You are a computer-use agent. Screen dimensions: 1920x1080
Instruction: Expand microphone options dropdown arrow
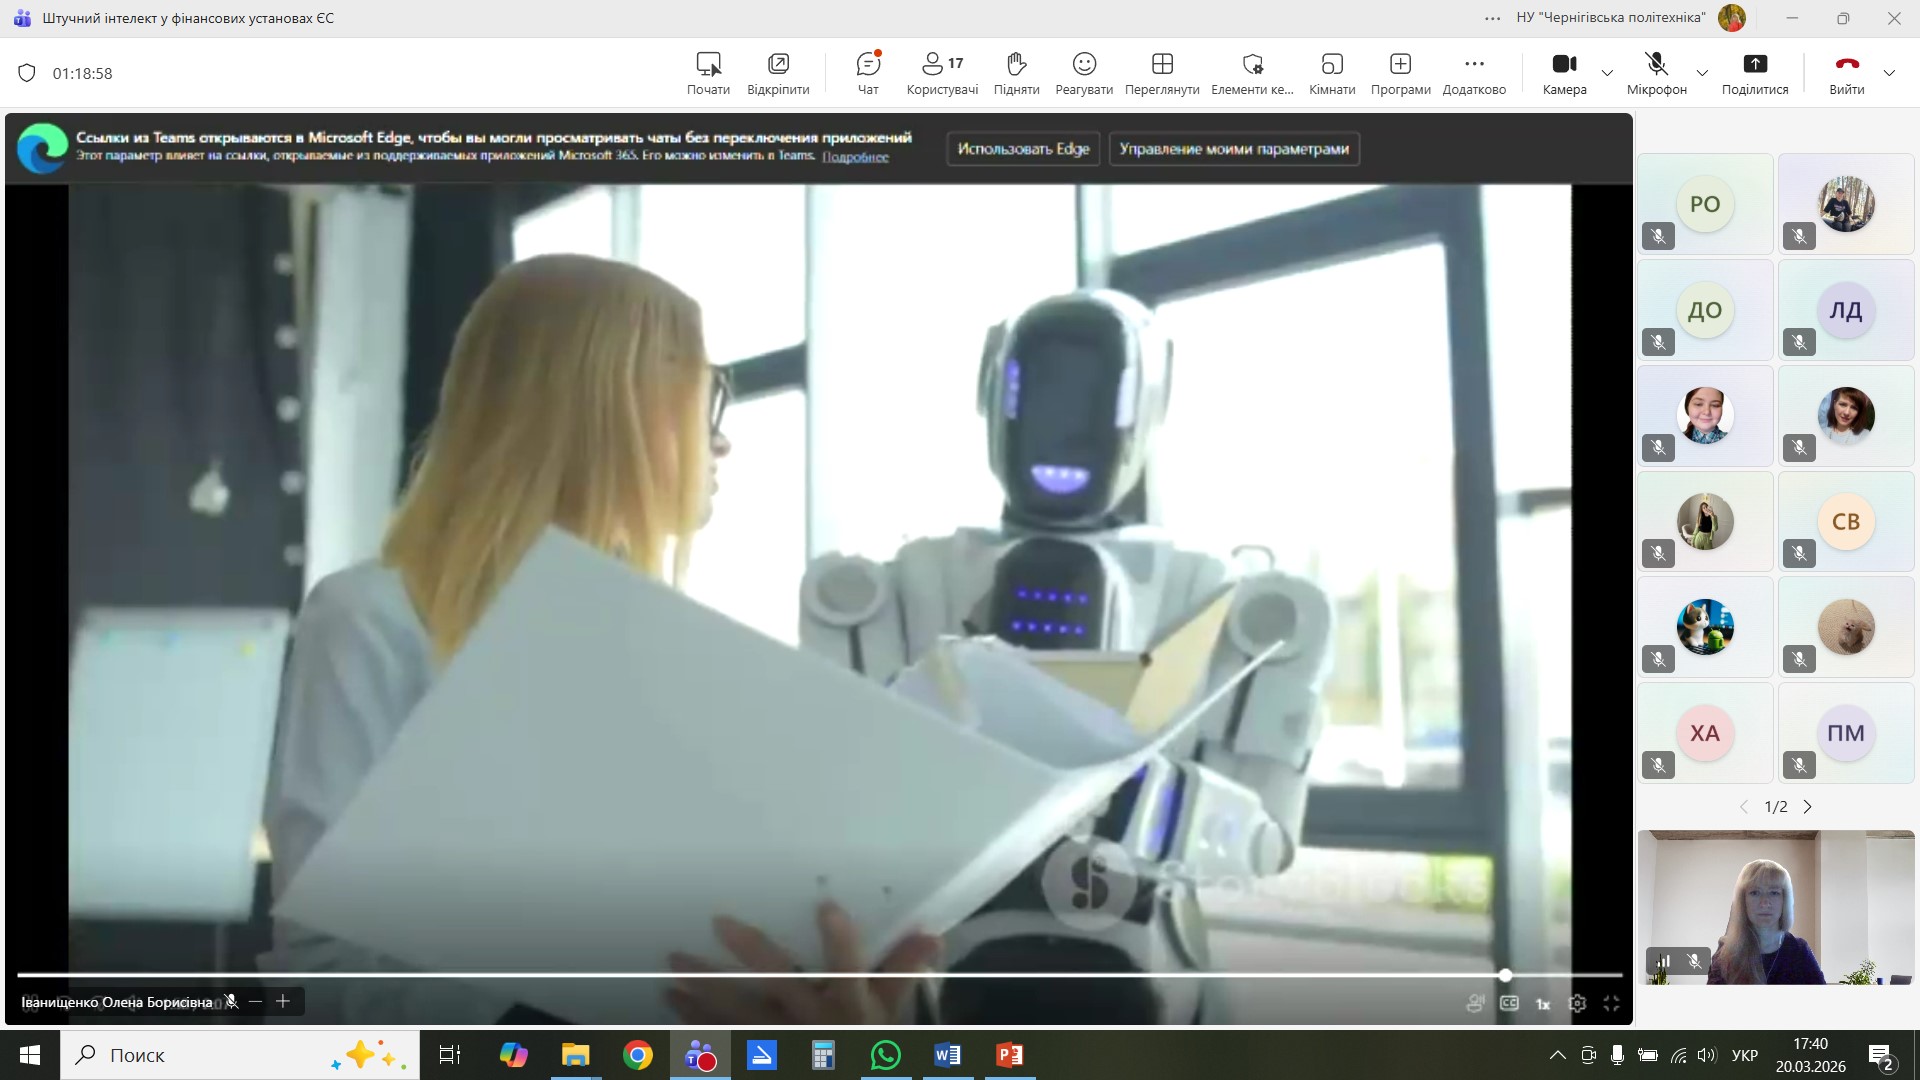(x=1702, y=73)
